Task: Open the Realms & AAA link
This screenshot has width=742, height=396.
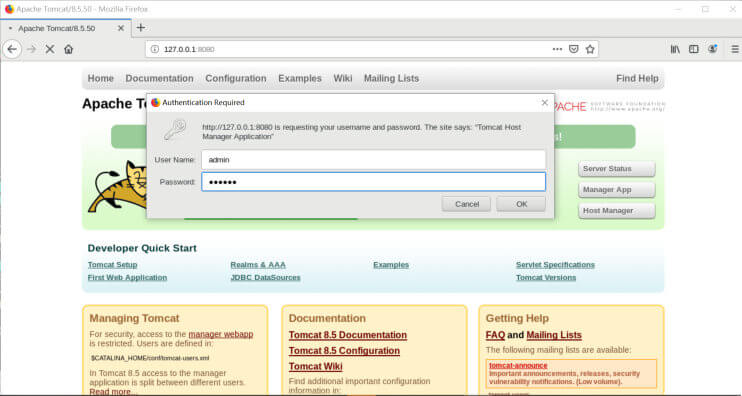Action: pos(258,265)
